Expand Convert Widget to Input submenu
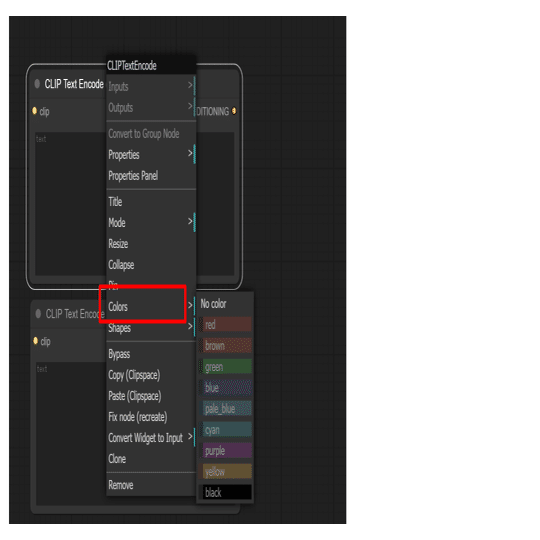Image resolution: width=540 pixels, height=540 pixels. tap(151, 438)
